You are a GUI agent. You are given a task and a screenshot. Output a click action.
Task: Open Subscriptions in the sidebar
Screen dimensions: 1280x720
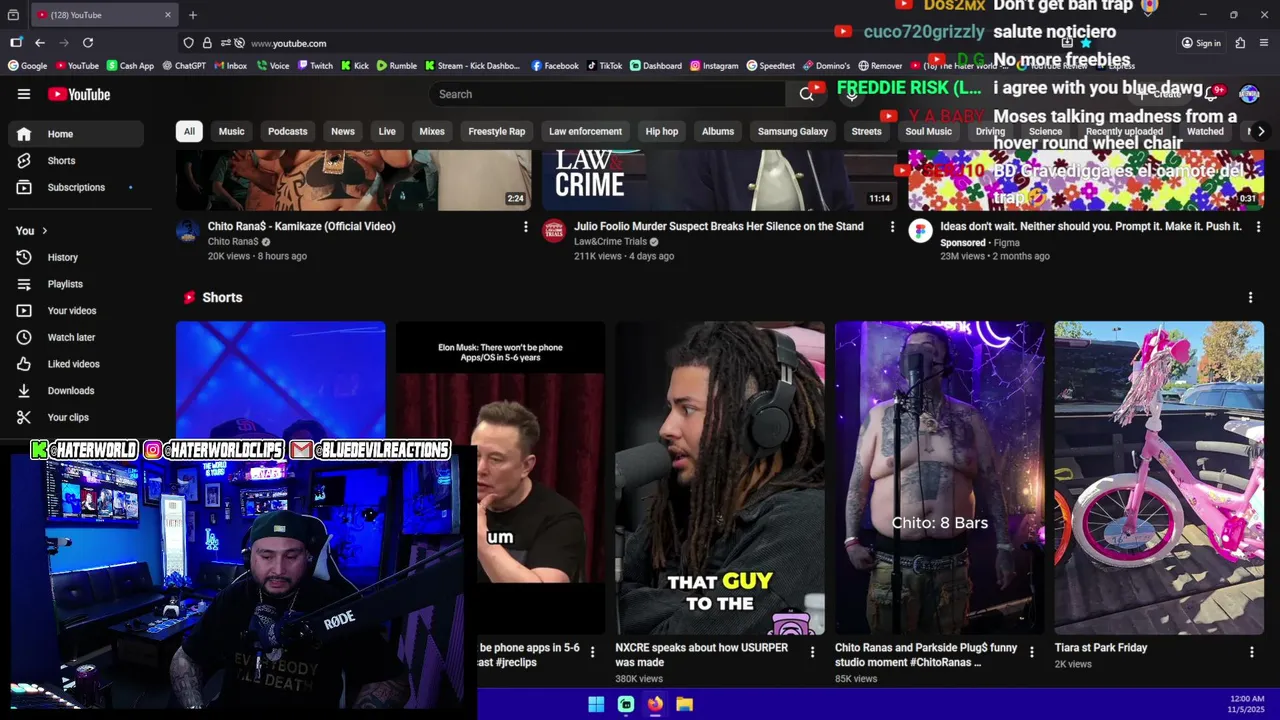pyautogui.click(x=75, y=187)
